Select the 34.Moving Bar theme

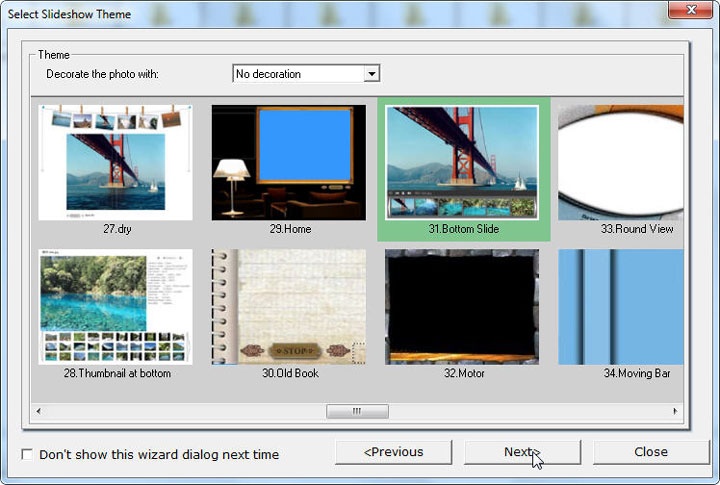click(622, 306)
